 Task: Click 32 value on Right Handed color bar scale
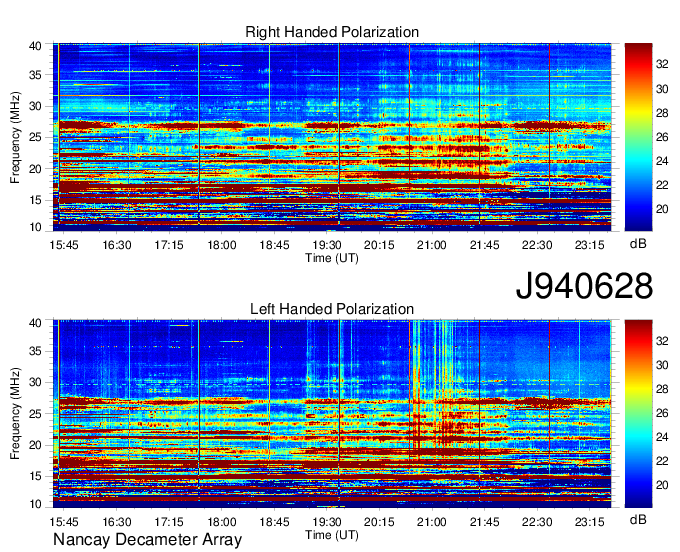(x=662, y=65)
